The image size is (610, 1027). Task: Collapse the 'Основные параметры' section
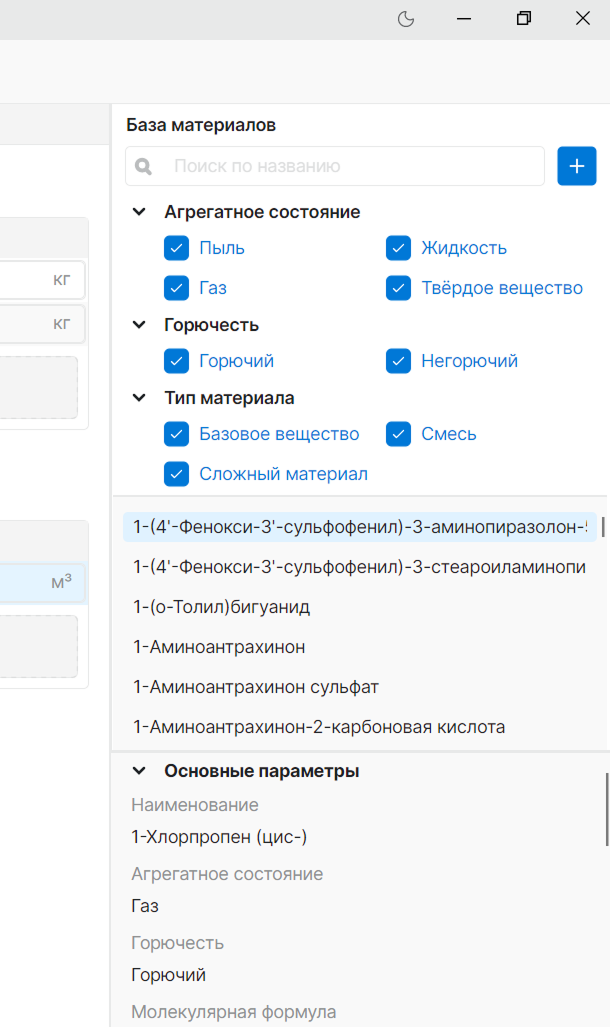tap(139, 771)
